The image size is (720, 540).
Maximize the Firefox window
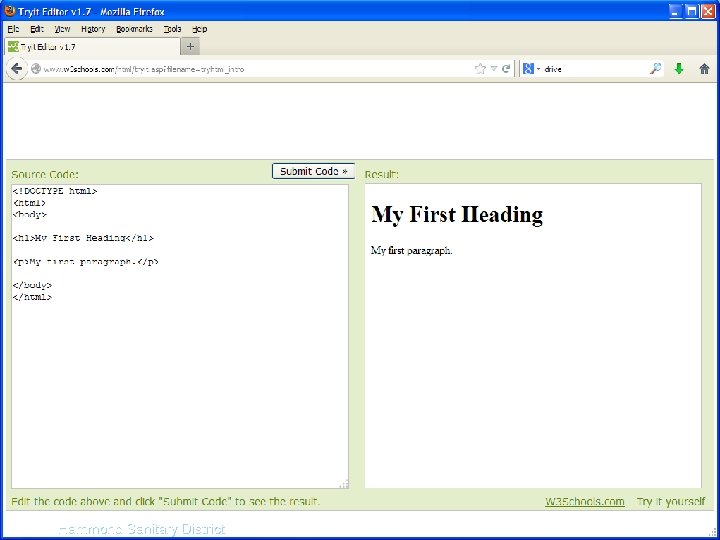[691, 11]
